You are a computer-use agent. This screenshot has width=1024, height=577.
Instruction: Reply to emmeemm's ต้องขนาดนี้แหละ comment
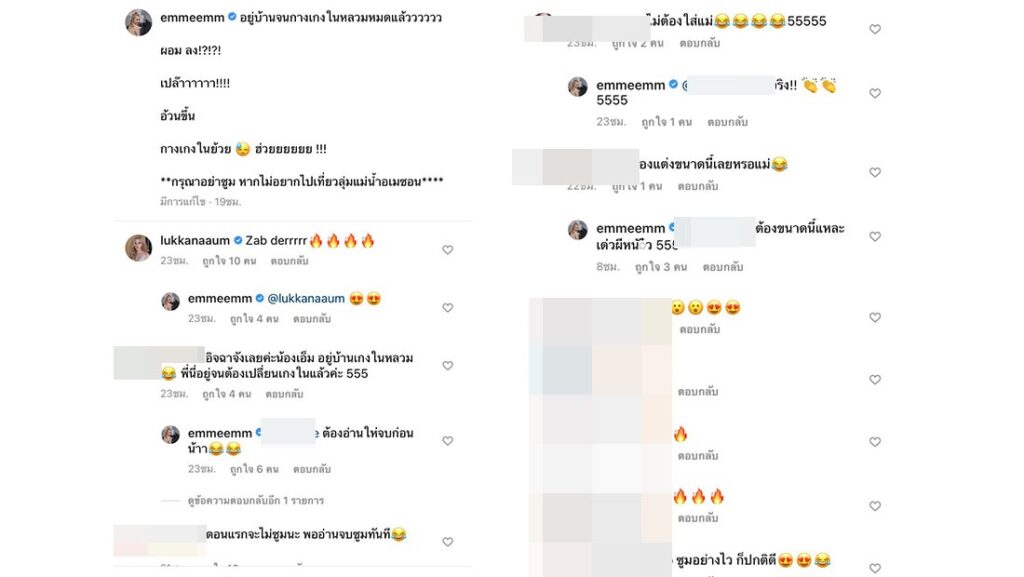tap(722, 267)
